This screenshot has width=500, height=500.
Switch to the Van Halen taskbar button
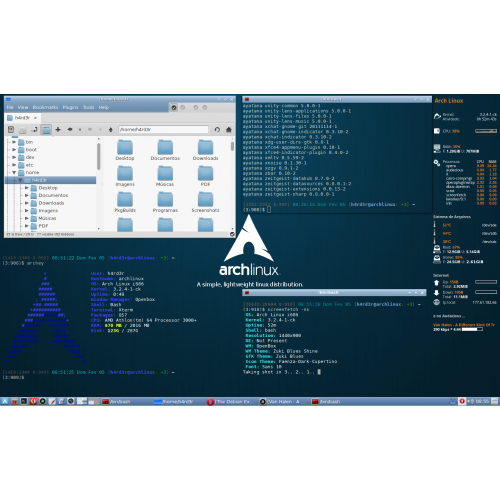[282, 402]
